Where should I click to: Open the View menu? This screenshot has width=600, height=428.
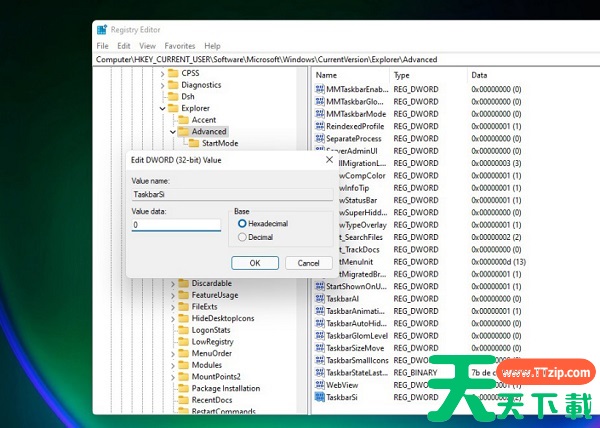[147, 46]
